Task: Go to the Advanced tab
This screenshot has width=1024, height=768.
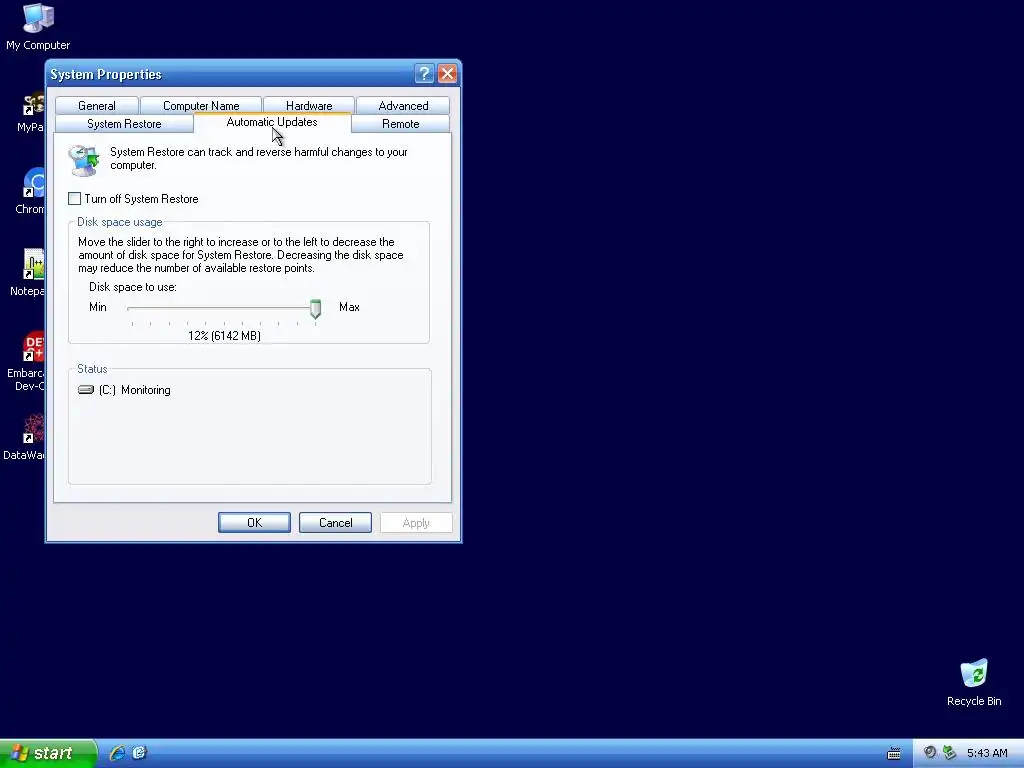Action: tap(403, 106)
